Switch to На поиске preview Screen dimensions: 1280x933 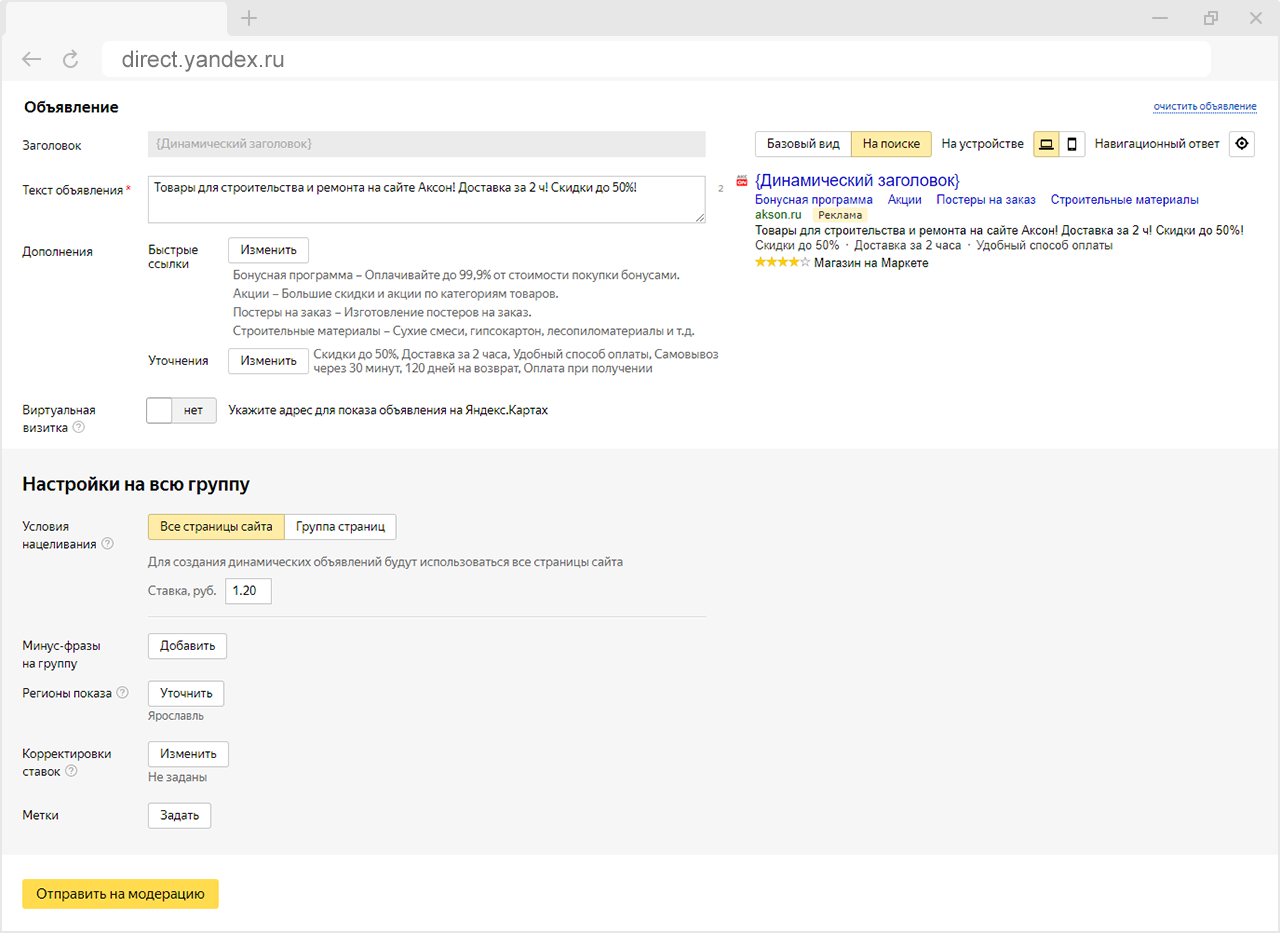891,144
